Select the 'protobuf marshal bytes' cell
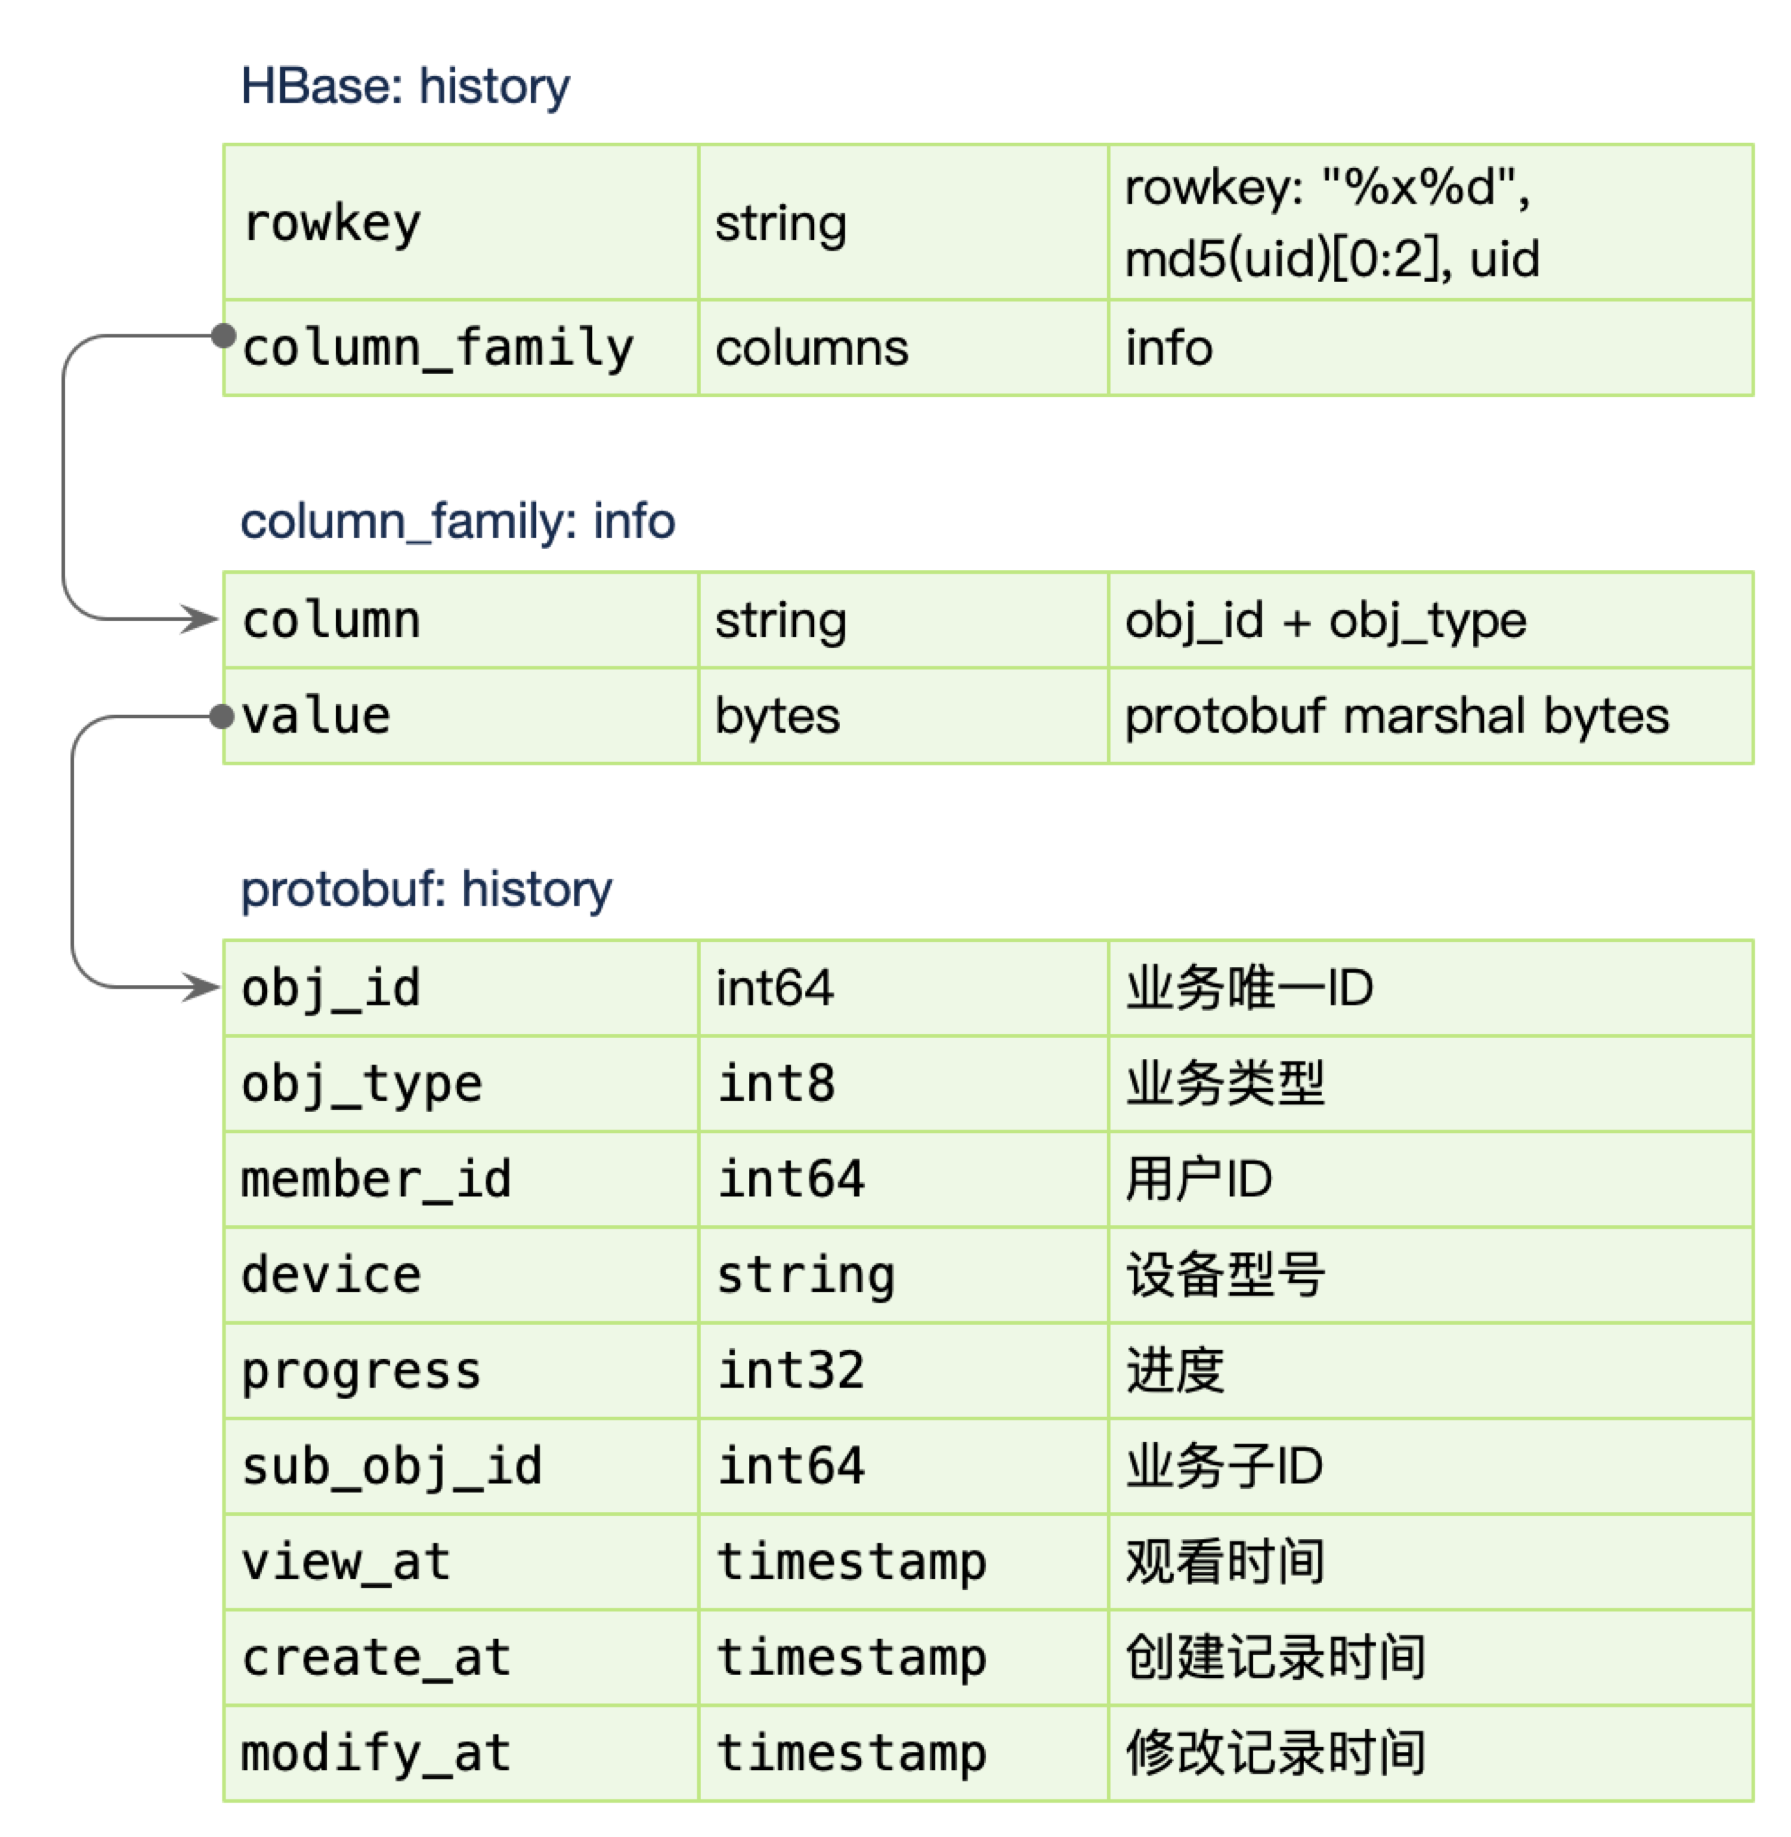The height and width of the screenshot is (1837, 1791). [1430, 716]
